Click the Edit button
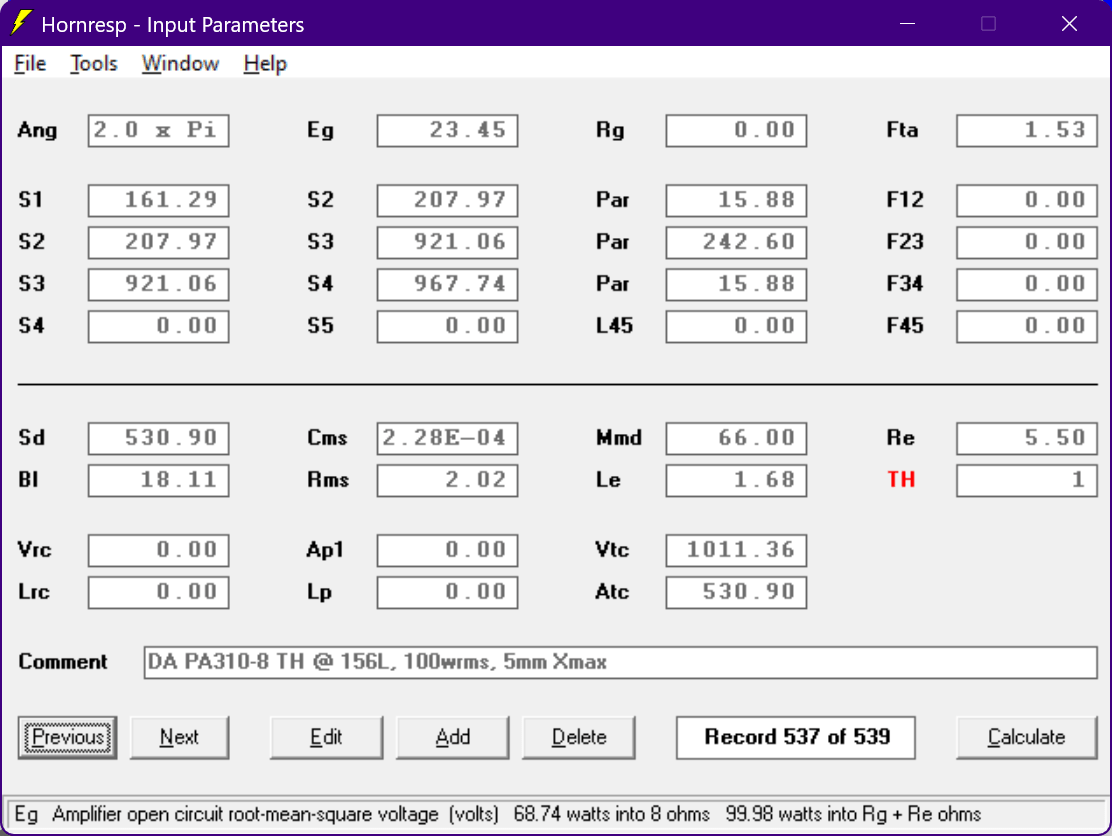 326,737
